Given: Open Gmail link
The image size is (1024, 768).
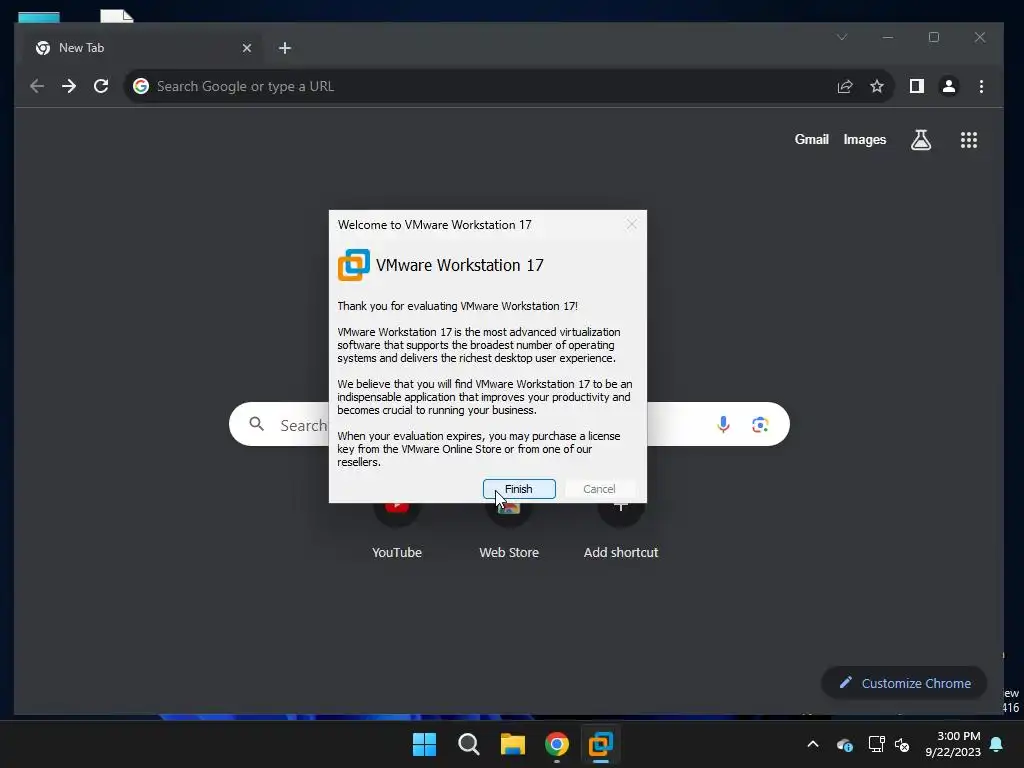Looking at the screenshot, I should 811,139.
